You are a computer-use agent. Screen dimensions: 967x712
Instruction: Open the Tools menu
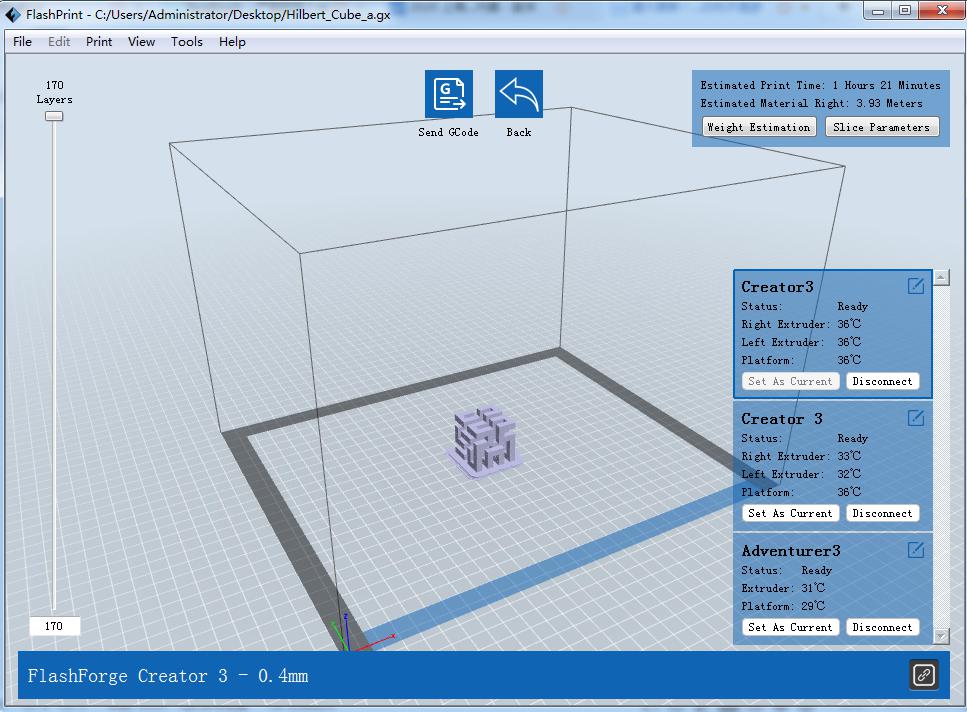tap(187, 41)
